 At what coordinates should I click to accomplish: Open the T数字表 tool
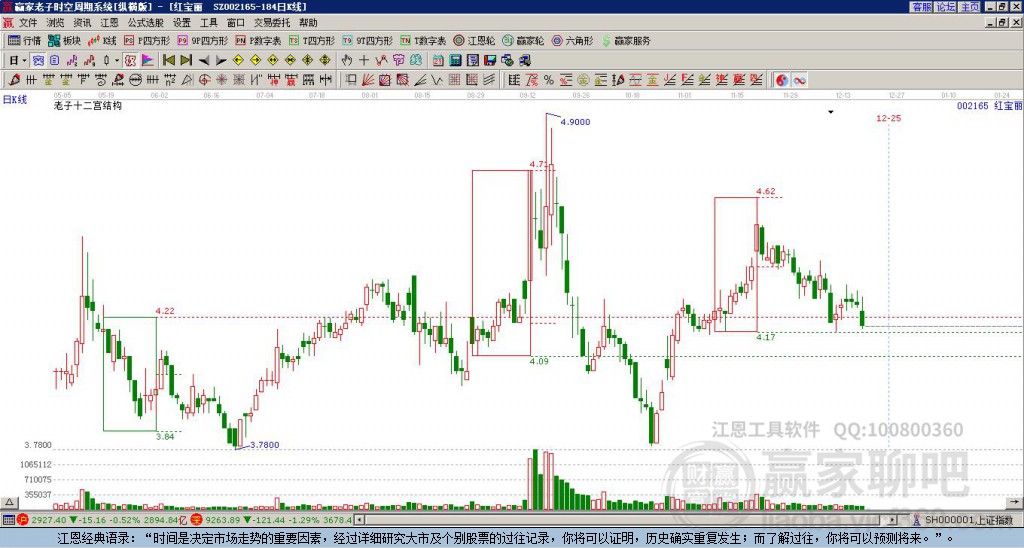point(423,40)
